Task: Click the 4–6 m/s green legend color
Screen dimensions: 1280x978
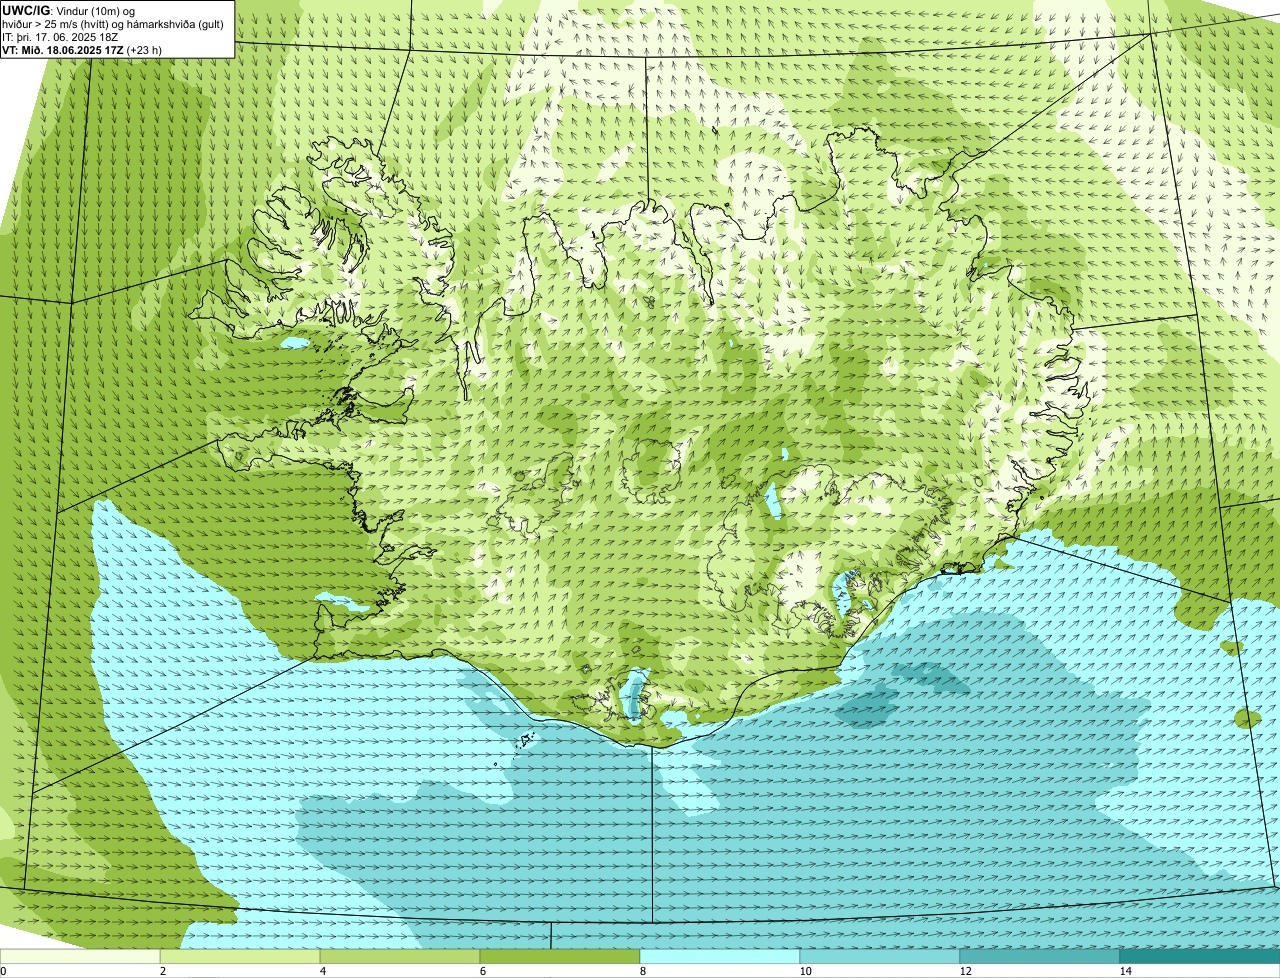Action: point(400,956)
